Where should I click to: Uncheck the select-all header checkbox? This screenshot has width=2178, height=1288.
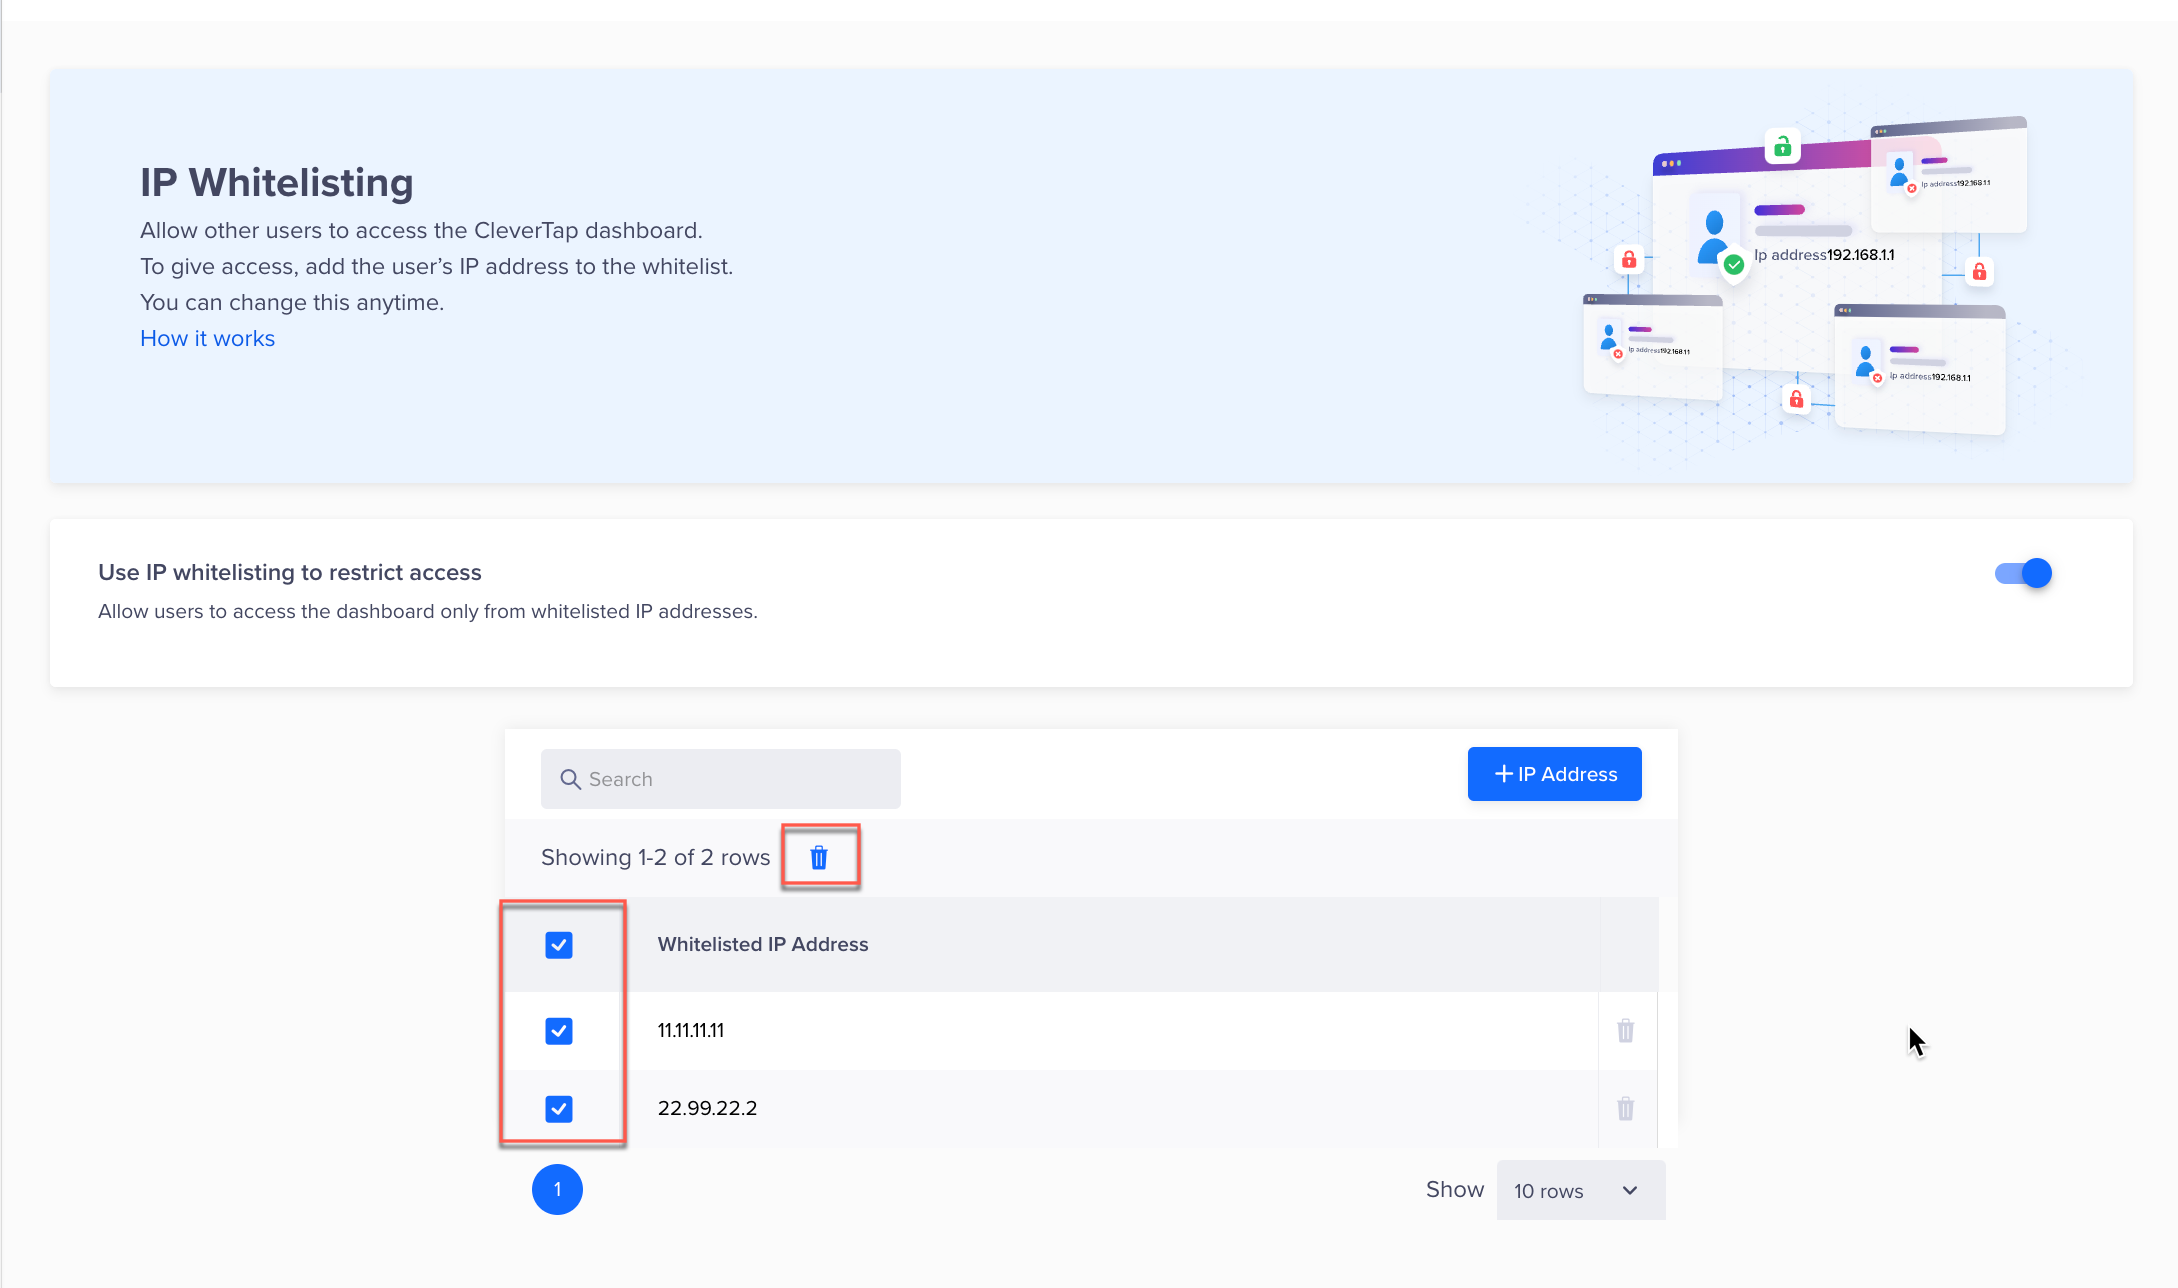559,945
